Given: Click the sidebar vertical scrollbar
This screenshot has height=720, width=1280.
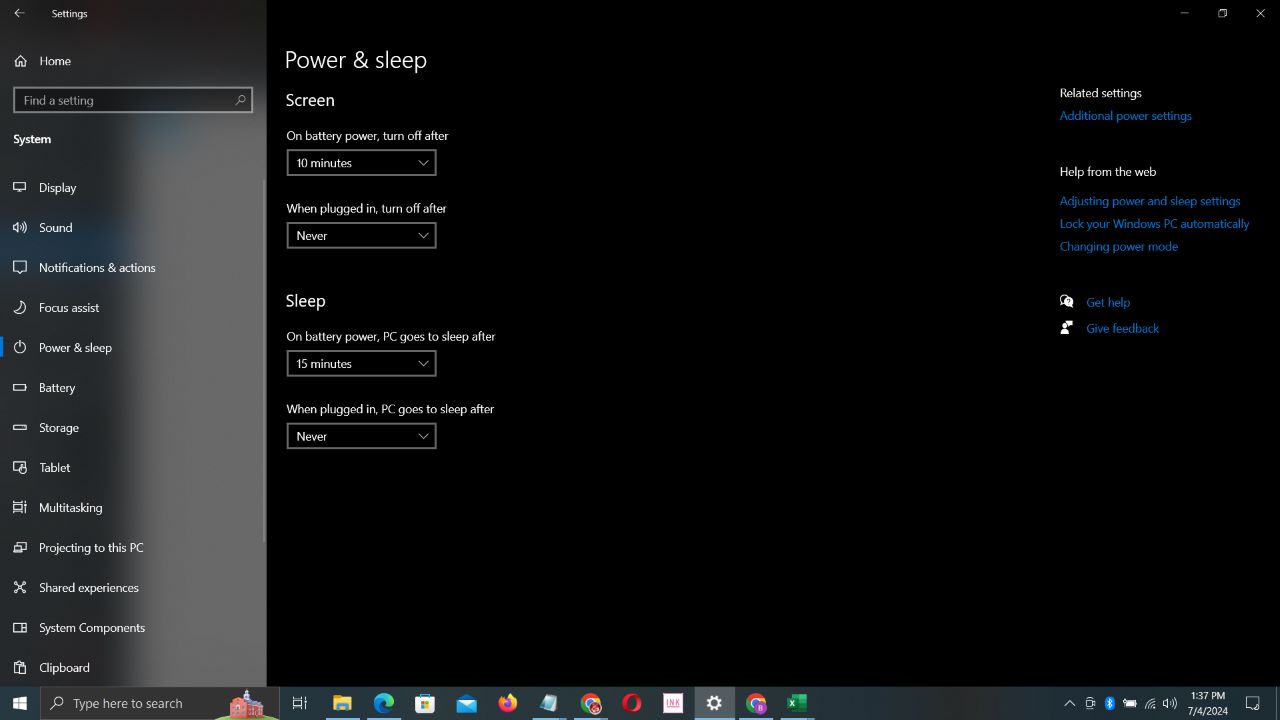Looking at the screenshot, I should pyautogui.click(x=264, y=360).
